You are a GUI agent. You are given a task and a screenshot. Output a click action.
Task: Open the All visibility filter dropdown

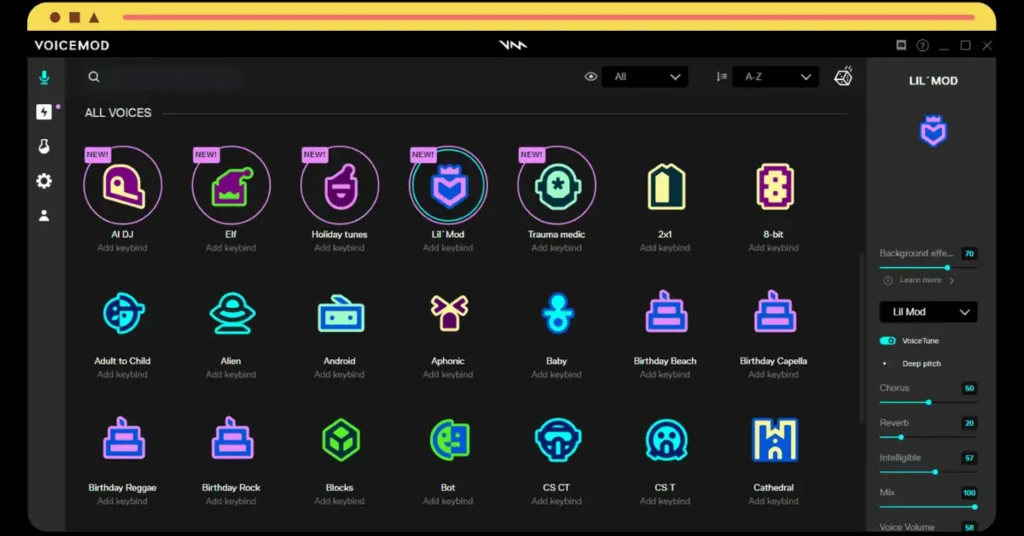(644, 76)
